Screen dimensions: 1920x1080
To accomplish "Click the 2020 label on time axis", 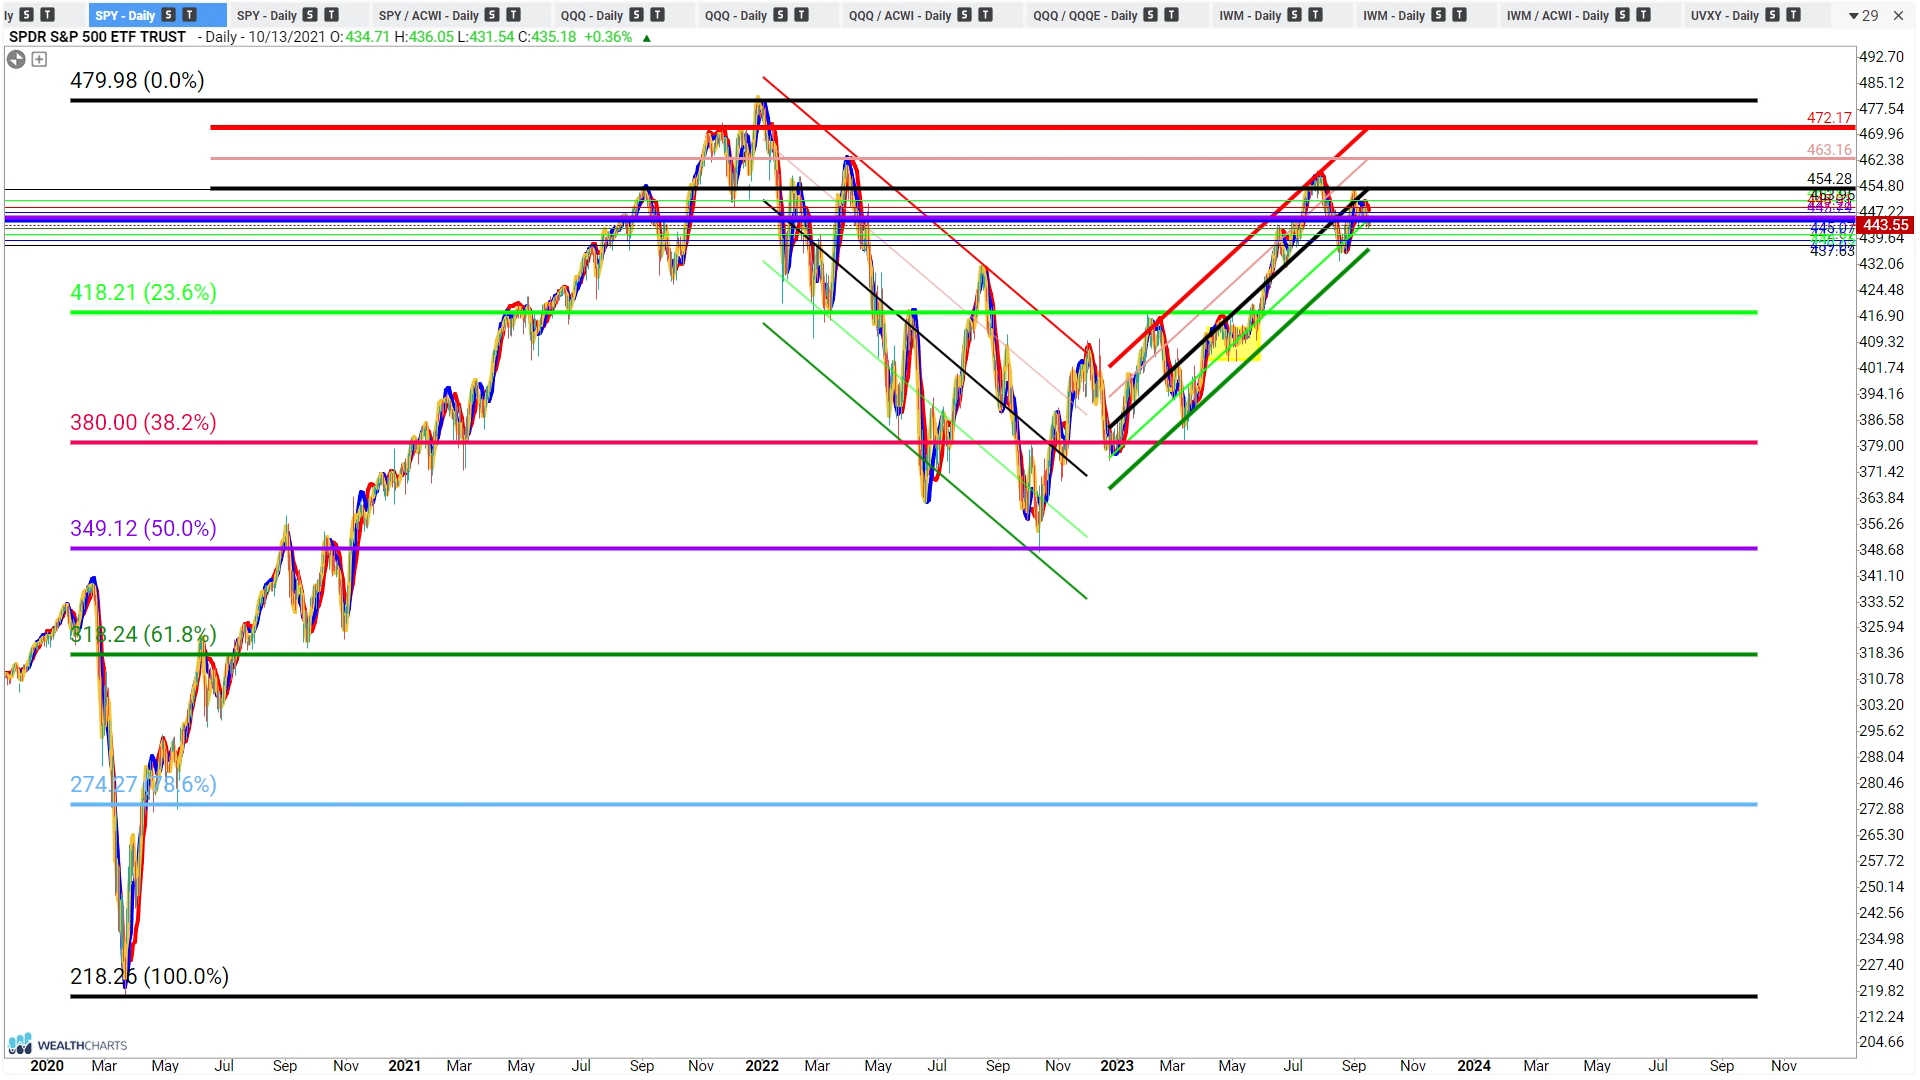I will (47, 1066).
